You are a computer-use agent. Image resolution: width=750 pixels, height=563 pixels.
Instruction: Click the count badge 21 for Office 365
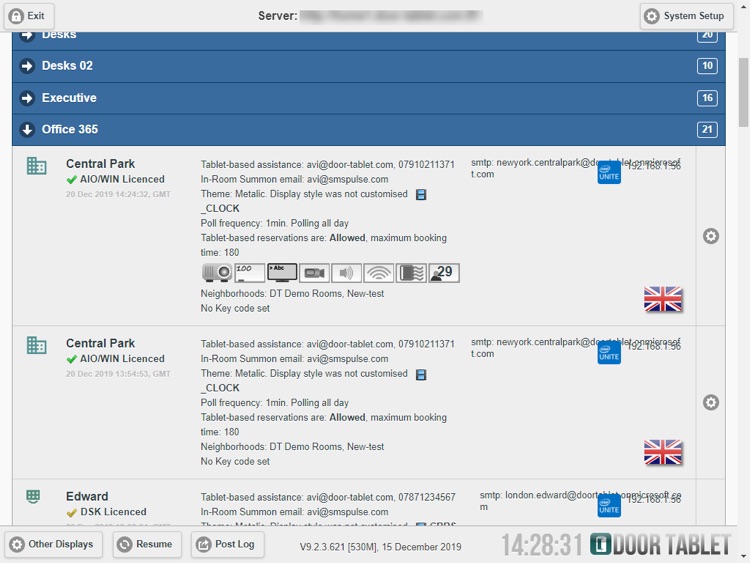pos(707,130)
